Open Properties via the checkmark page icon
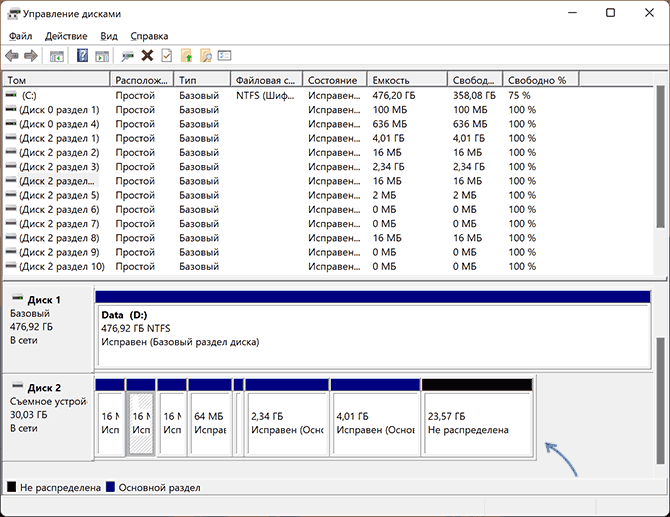 pyautogui.click(x=167, y=56)
